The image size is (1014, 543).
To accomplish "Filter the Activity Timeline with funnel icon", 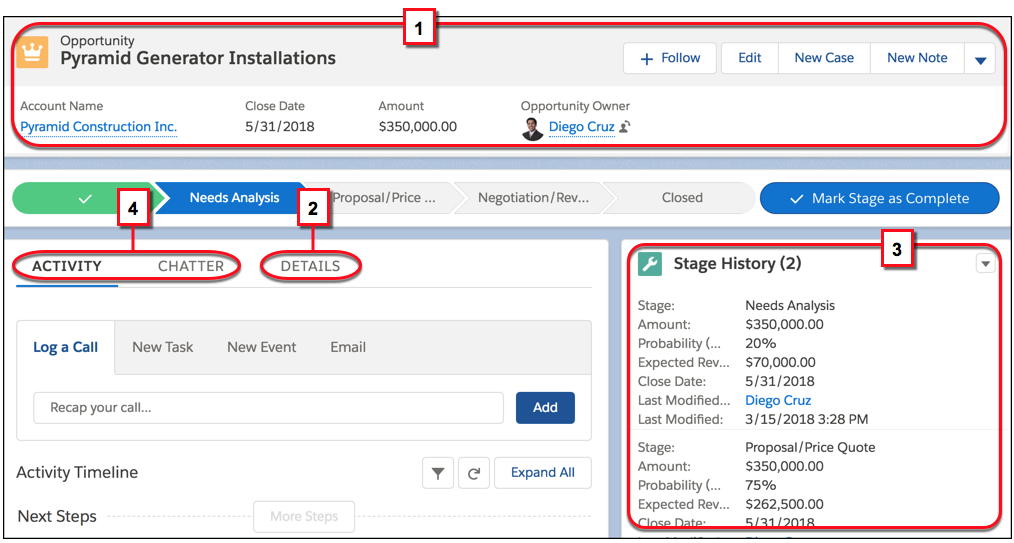I will pyautogui.click(x=438, y=473).
